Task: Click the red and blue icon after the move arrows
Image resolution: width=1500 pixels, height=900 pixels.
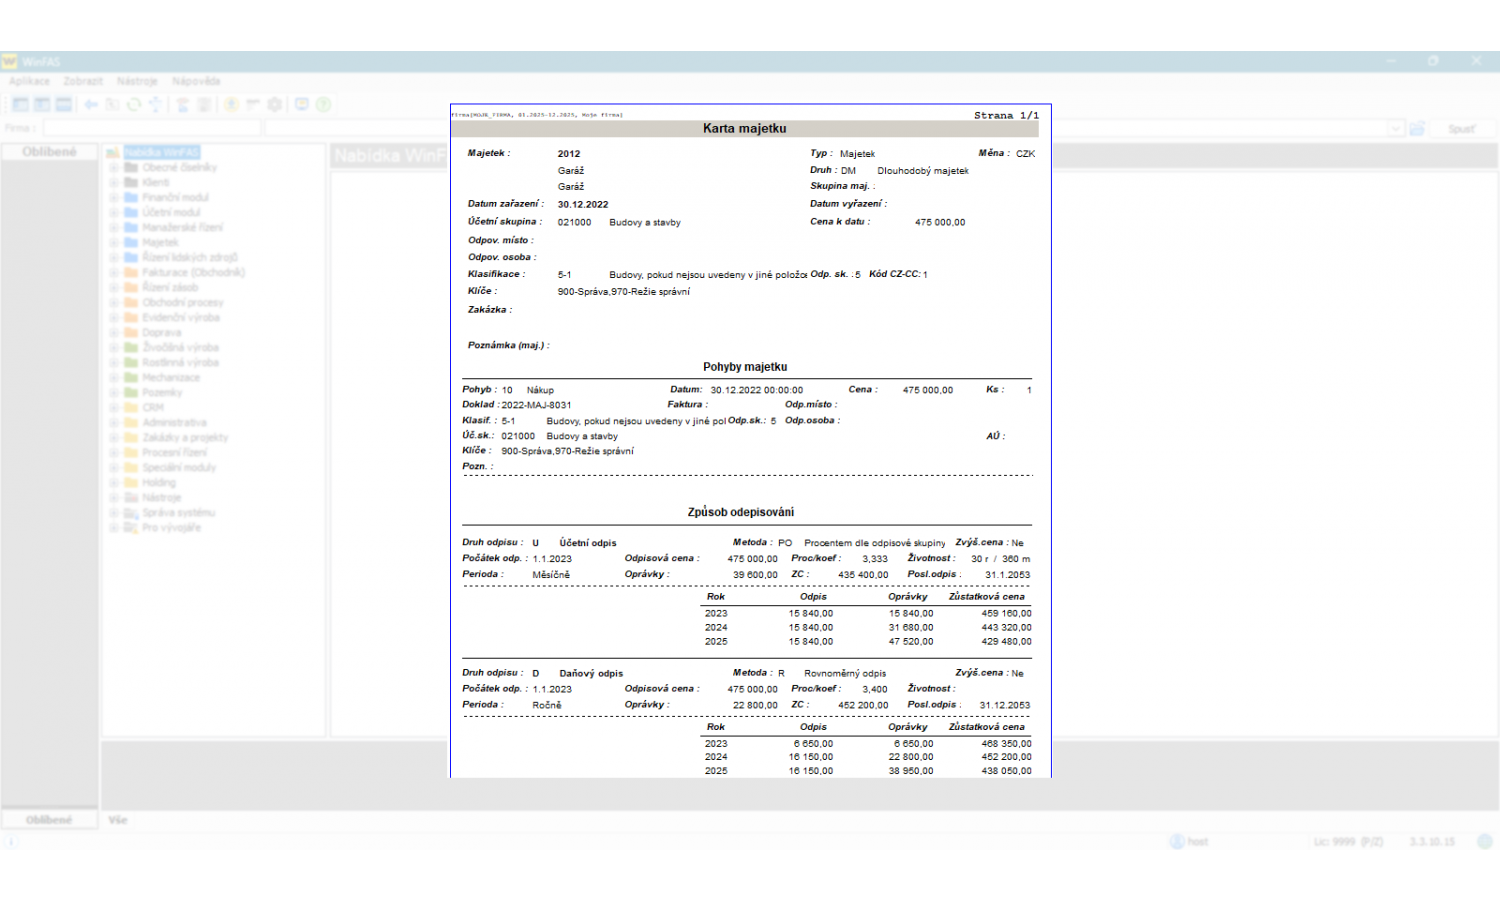Action: pyautogui.click(x=183, y=104)
